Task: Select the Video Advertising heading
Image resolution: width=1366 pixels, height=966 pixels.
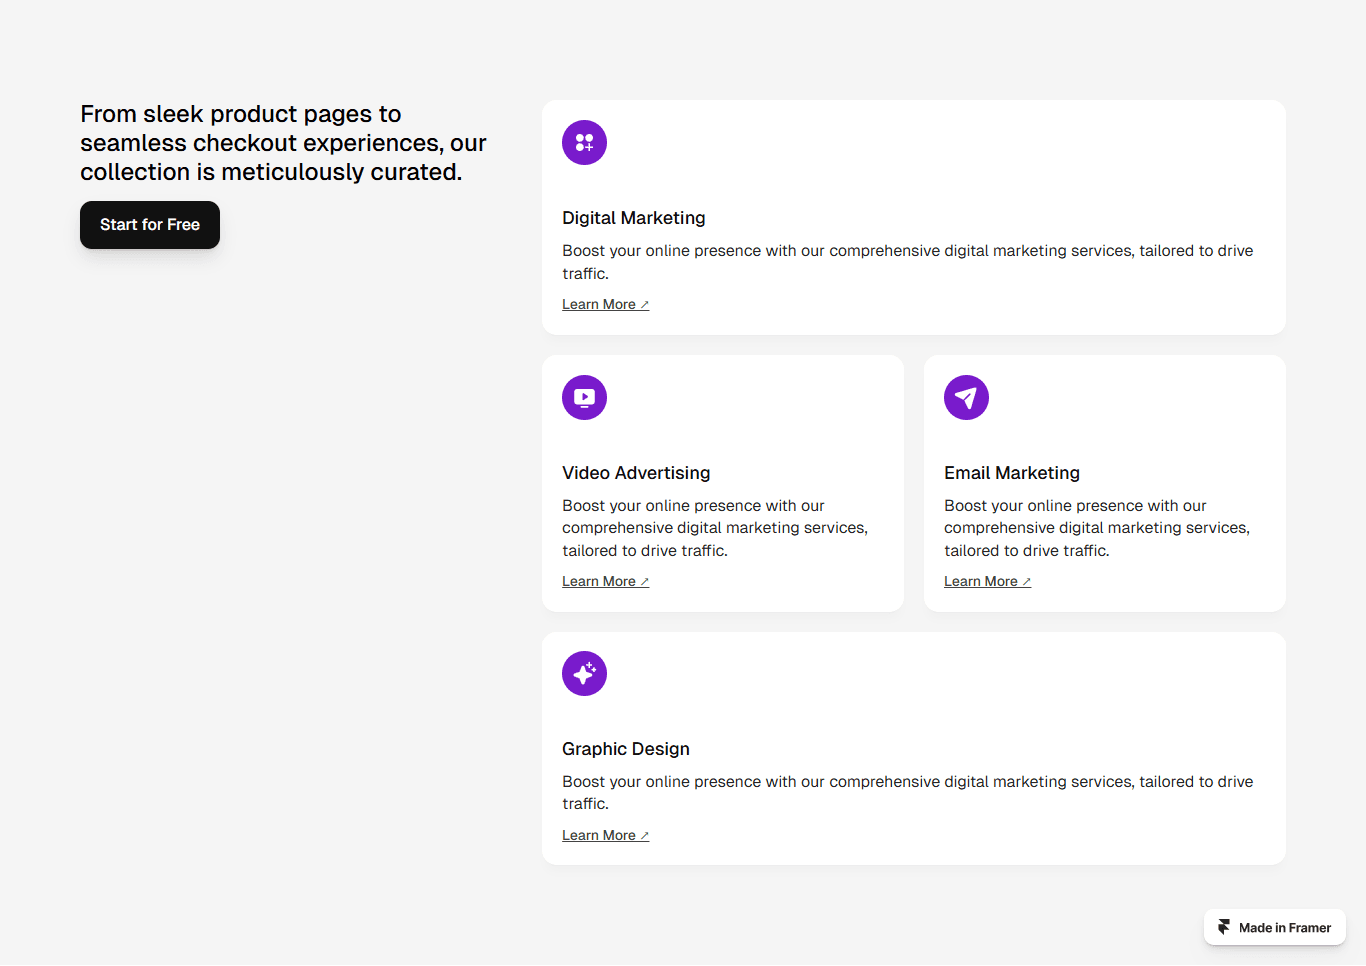Action: tap(636, 473)
